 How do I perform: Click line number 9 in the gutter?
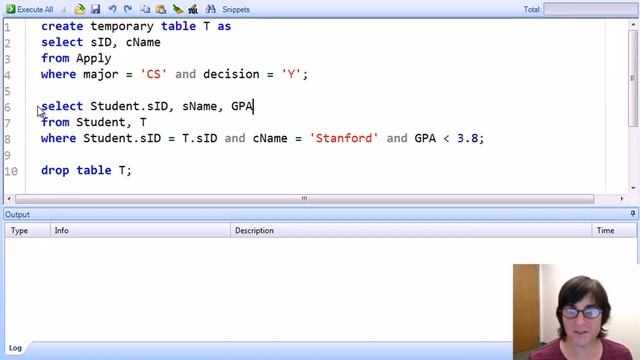(x=7, y=155)
